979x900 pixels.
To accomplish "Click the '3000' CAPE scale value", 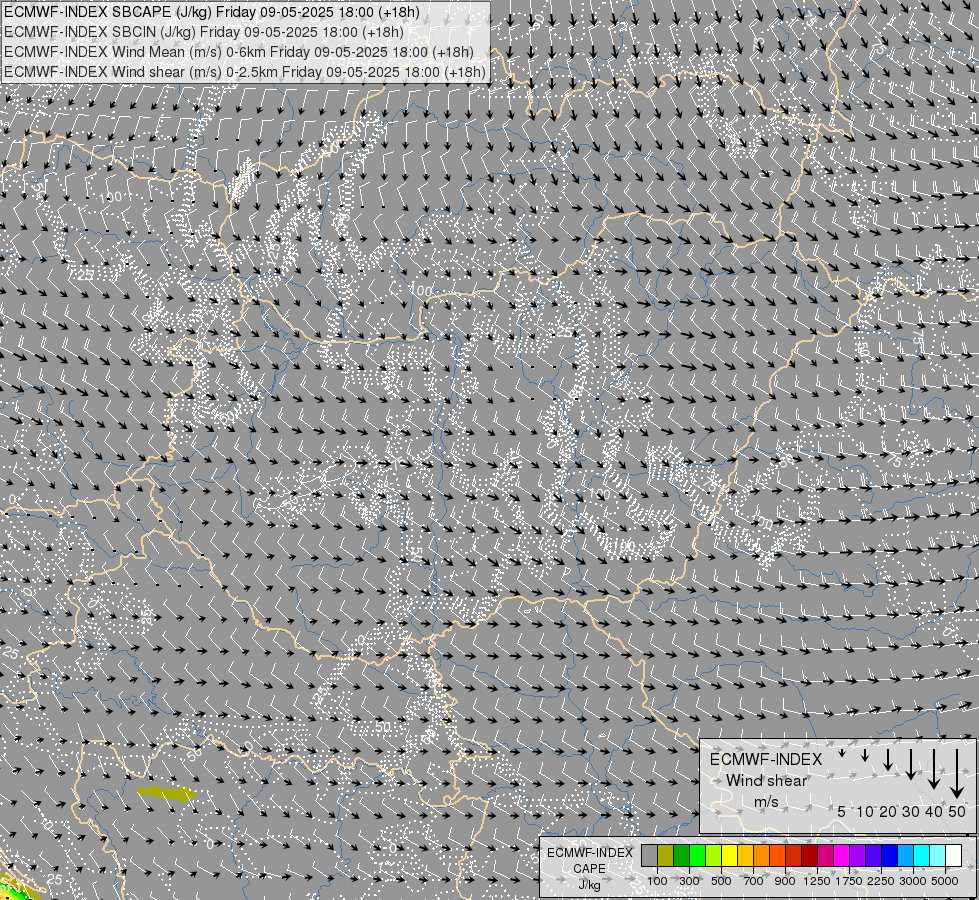I will (x=913, y=881).
